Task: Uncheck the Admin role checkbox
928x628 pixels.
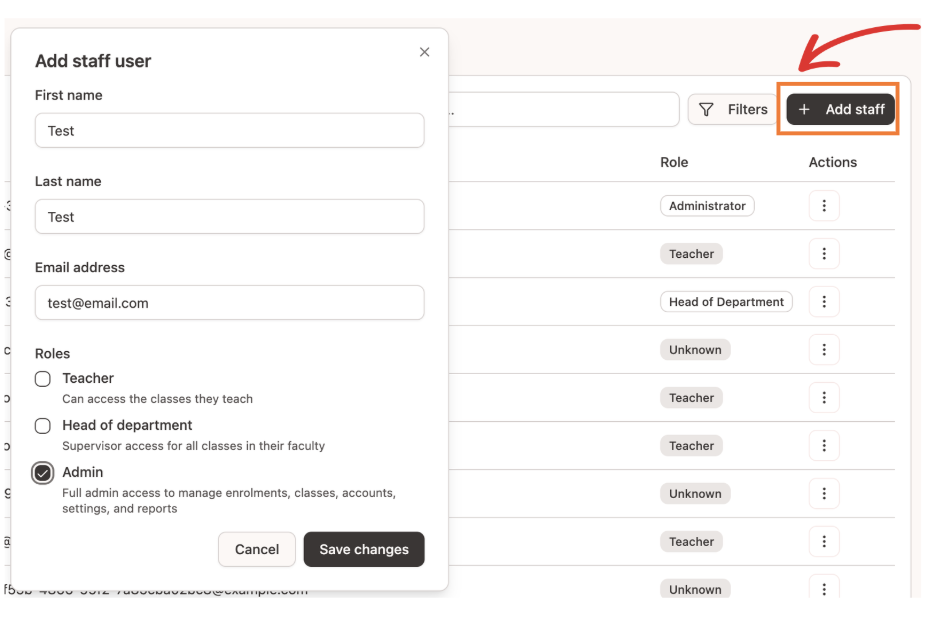Action: pyautogui.click(x=43, y=473)
